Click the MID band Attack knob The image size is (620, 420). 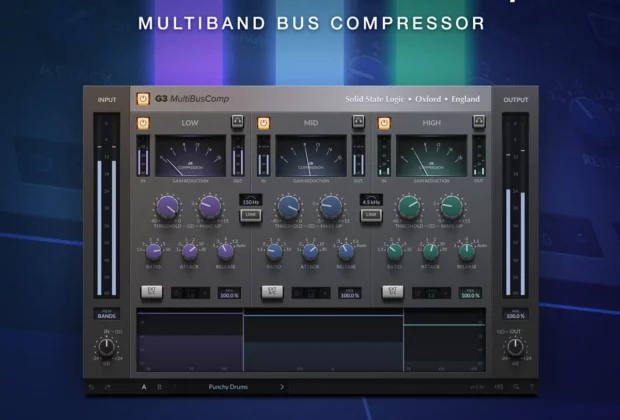point(310,252)
